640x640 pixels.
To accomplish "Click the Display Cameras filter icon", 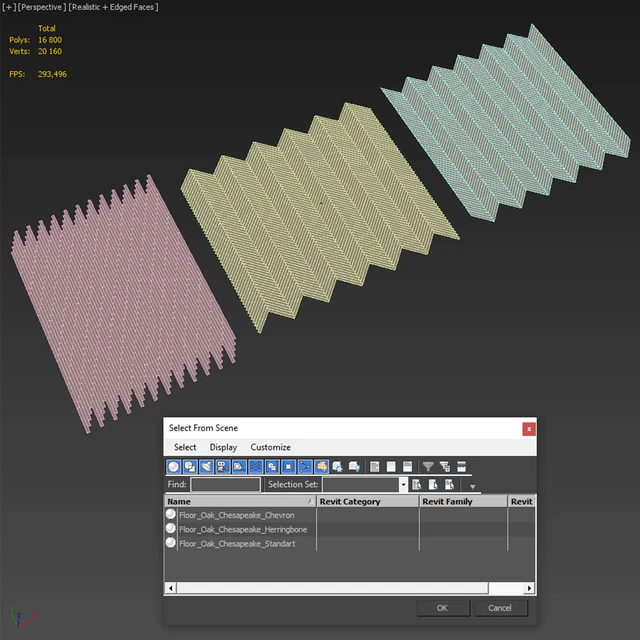I will [x=223, y=466].
